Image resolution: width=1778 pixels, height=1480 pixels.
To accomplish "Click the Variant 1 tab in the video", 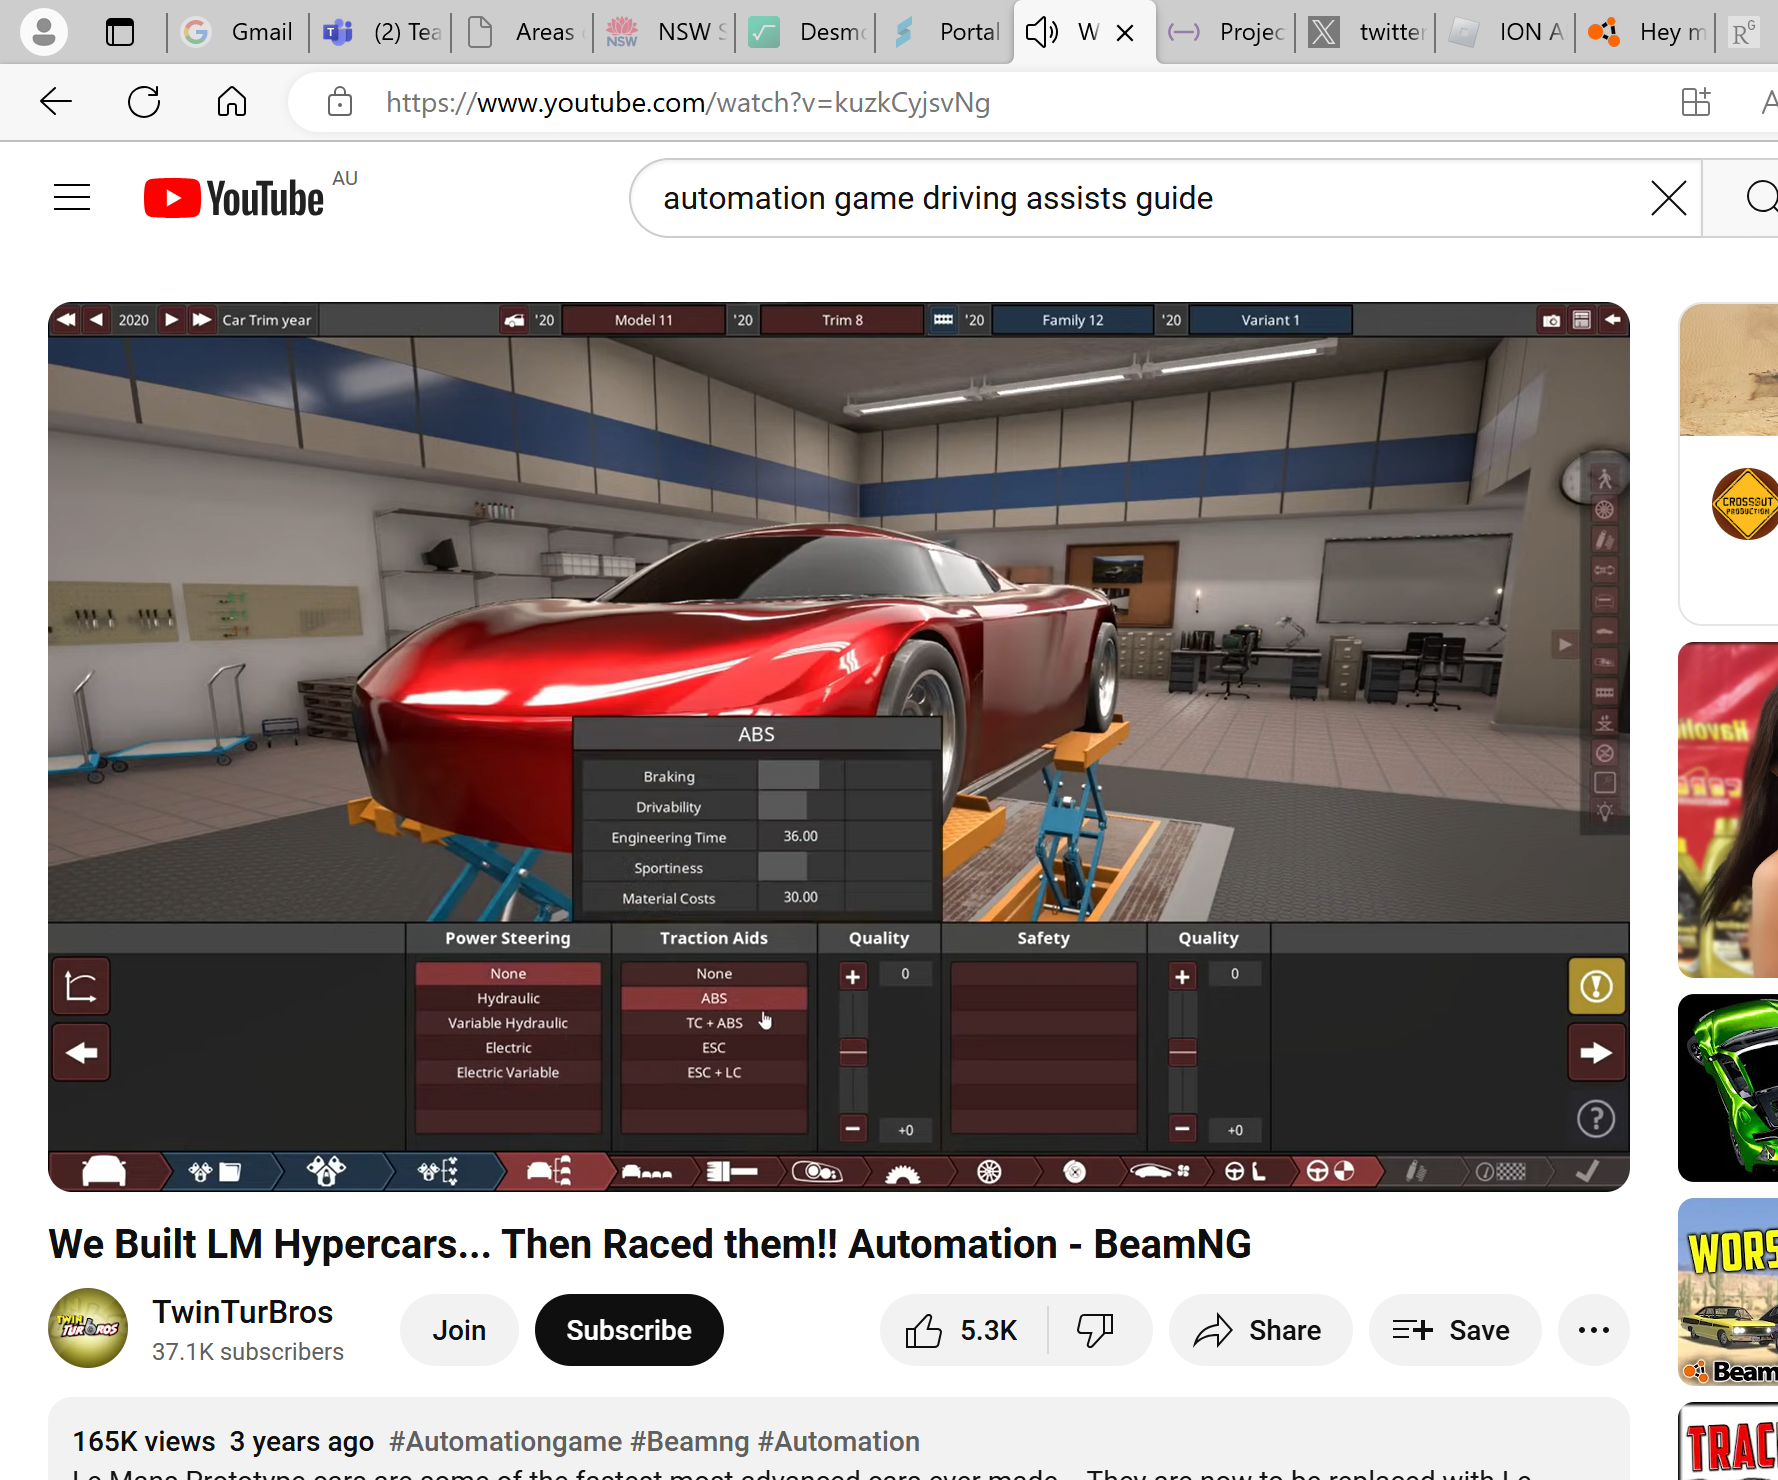I will (1271, 320).
